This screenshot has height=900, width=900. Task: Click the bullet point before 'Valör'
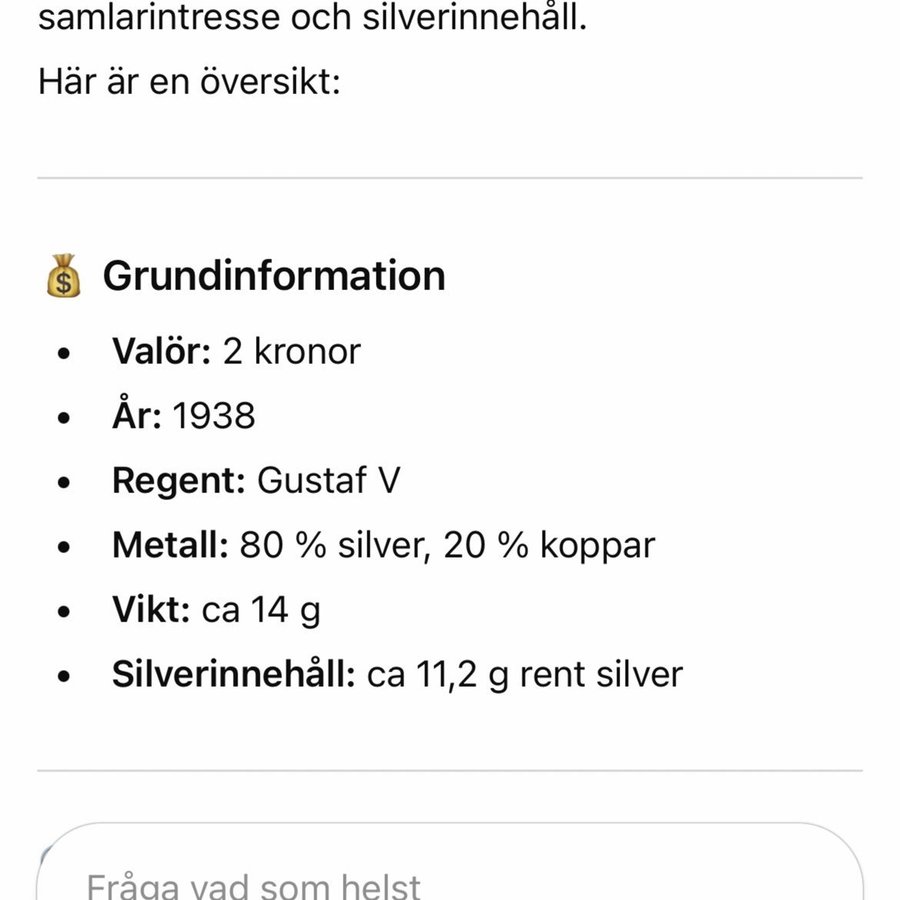tap(65, 353)
